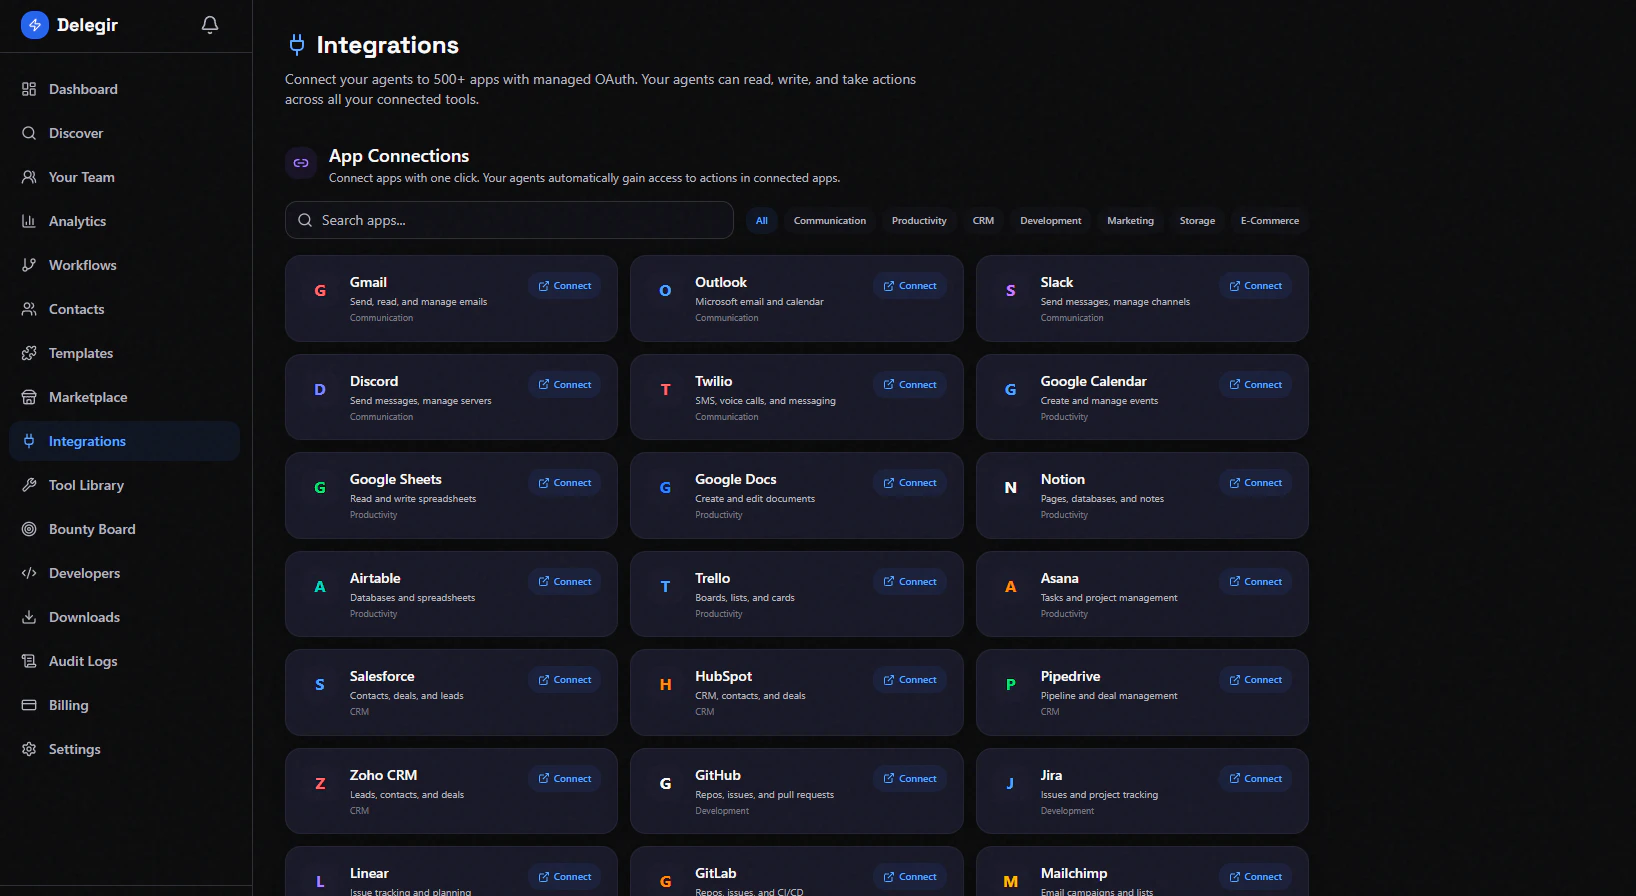Click the App Connections link icon
The height and width of the screenshot is (896, 1636).
point(301,163)
